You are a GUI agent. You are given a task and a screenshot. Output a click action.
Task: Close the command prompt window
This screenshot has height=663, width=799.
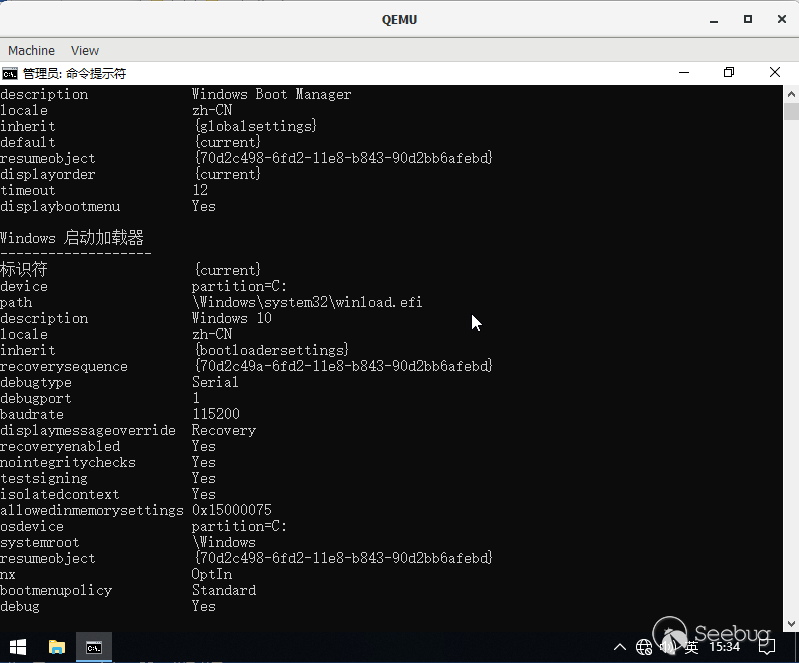coord(775,72)
